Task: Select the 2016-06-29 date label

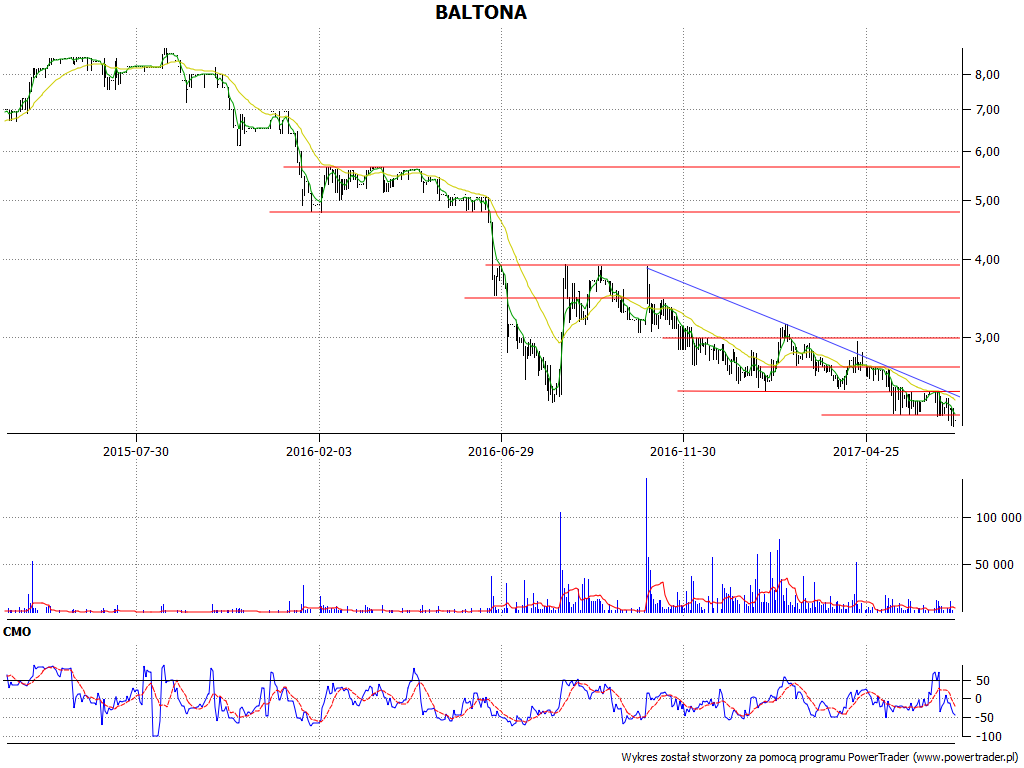Action: (x=501, y=451)
